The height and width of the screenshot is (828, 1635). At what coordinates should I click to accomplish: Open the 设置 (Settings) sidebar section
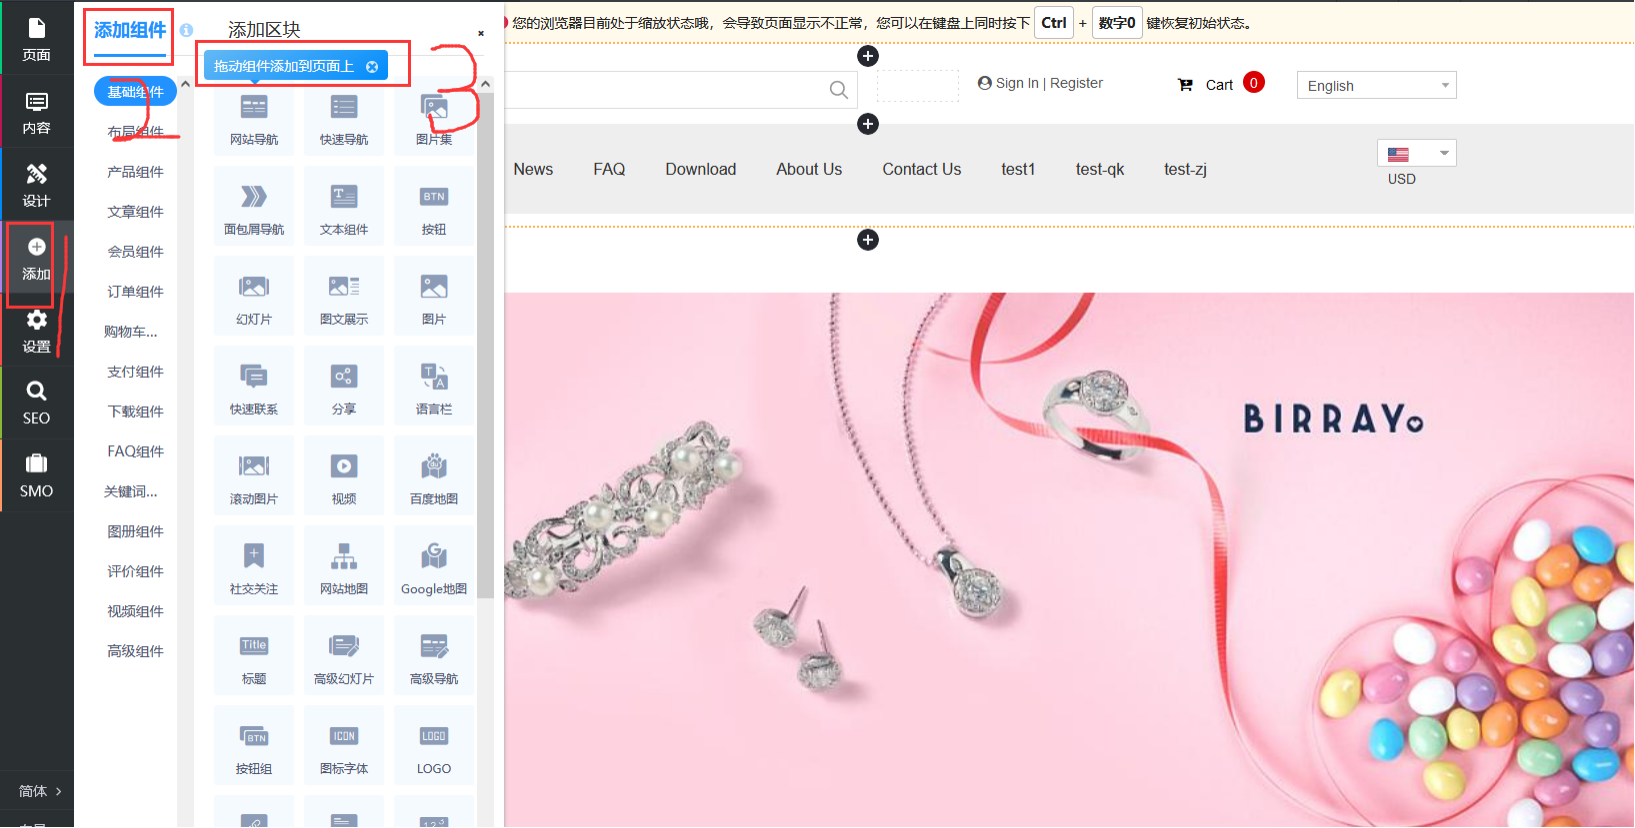coord(36,331)
